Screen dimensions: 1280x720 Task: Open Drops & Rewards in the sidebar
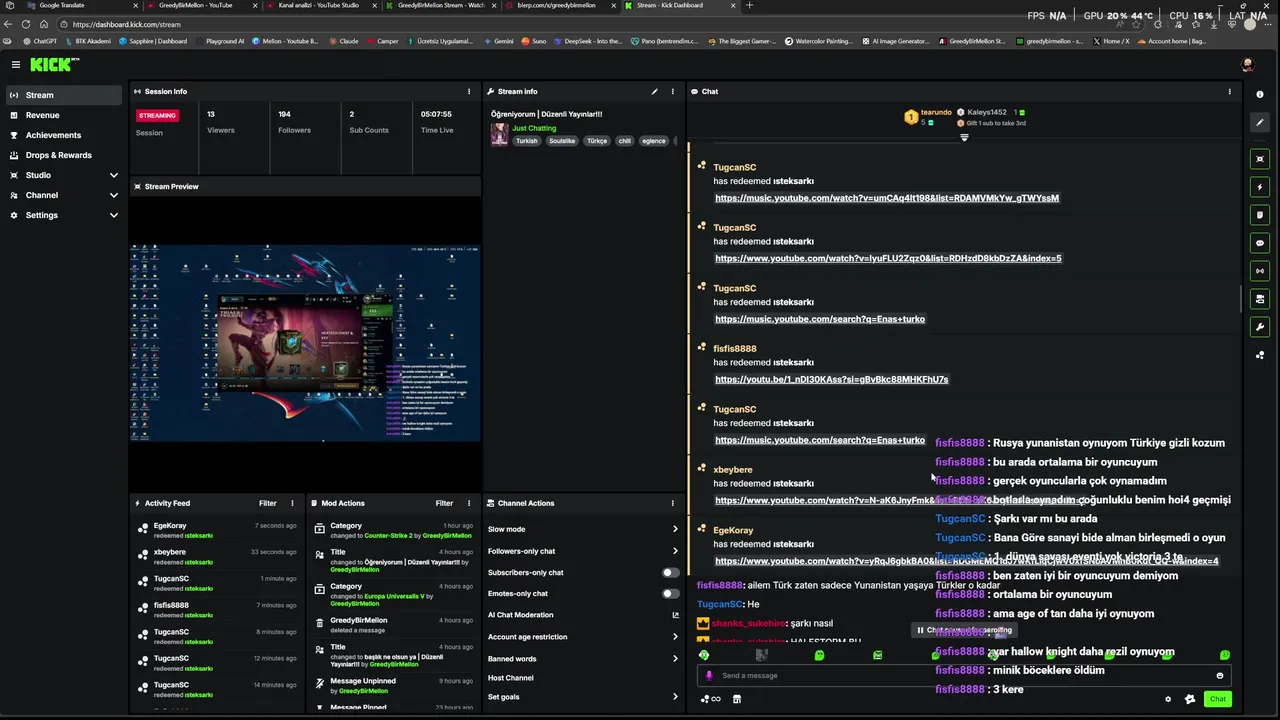click(x=64, y=155)
